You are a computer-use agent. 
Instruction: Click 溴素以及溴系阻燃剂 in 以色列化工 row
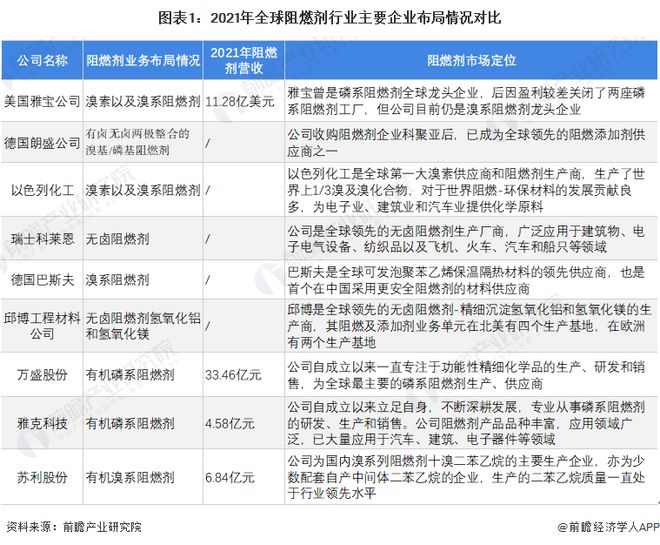coord(143,190)
